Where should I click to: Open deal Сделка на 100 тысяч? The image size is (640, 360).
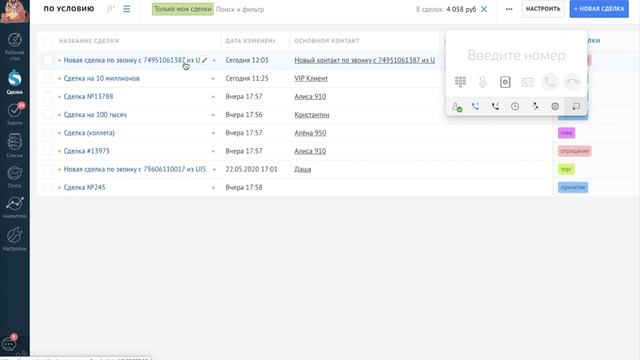[95, 115]
